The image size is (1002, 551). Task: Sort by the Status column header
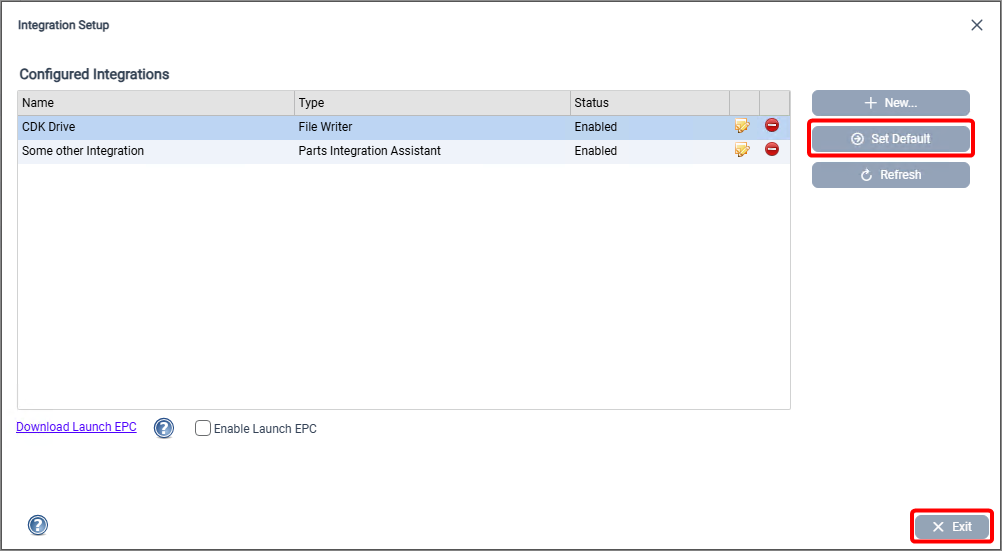pyautogui.click(x=650, y=103)
